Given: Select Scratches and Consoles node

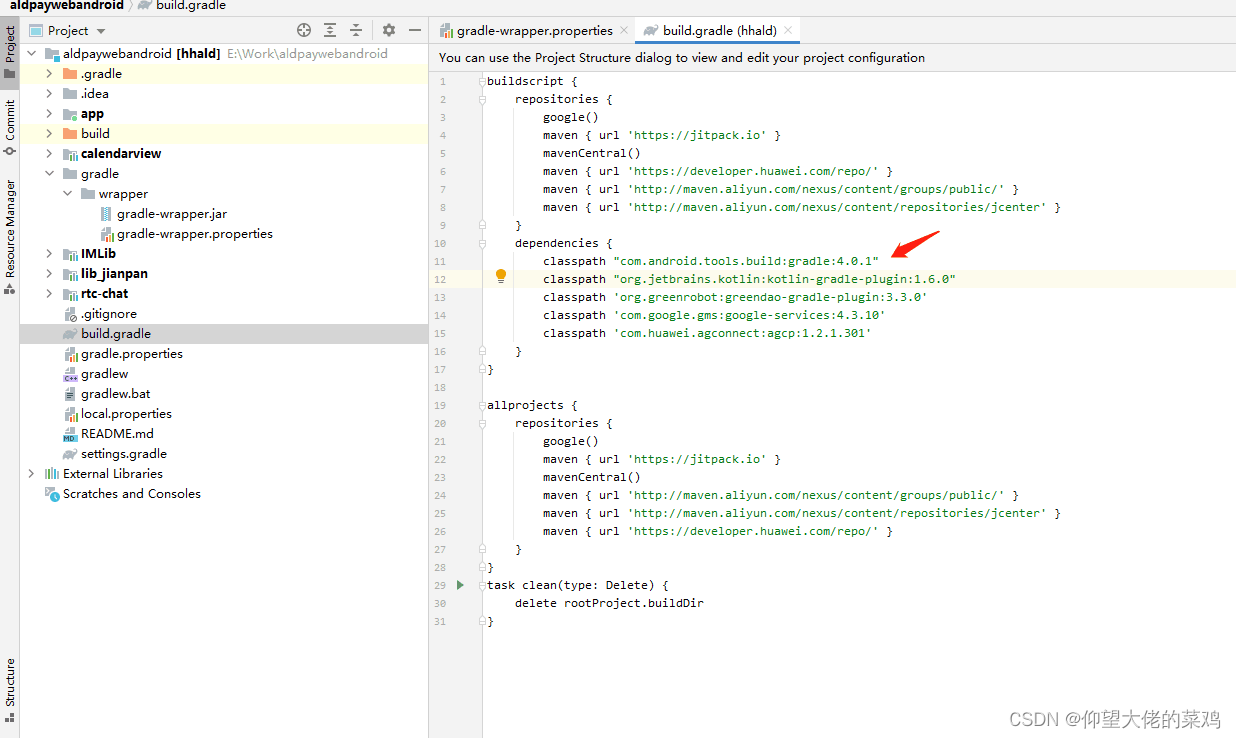Looking at the screenshot, I should tap(132, 493).
